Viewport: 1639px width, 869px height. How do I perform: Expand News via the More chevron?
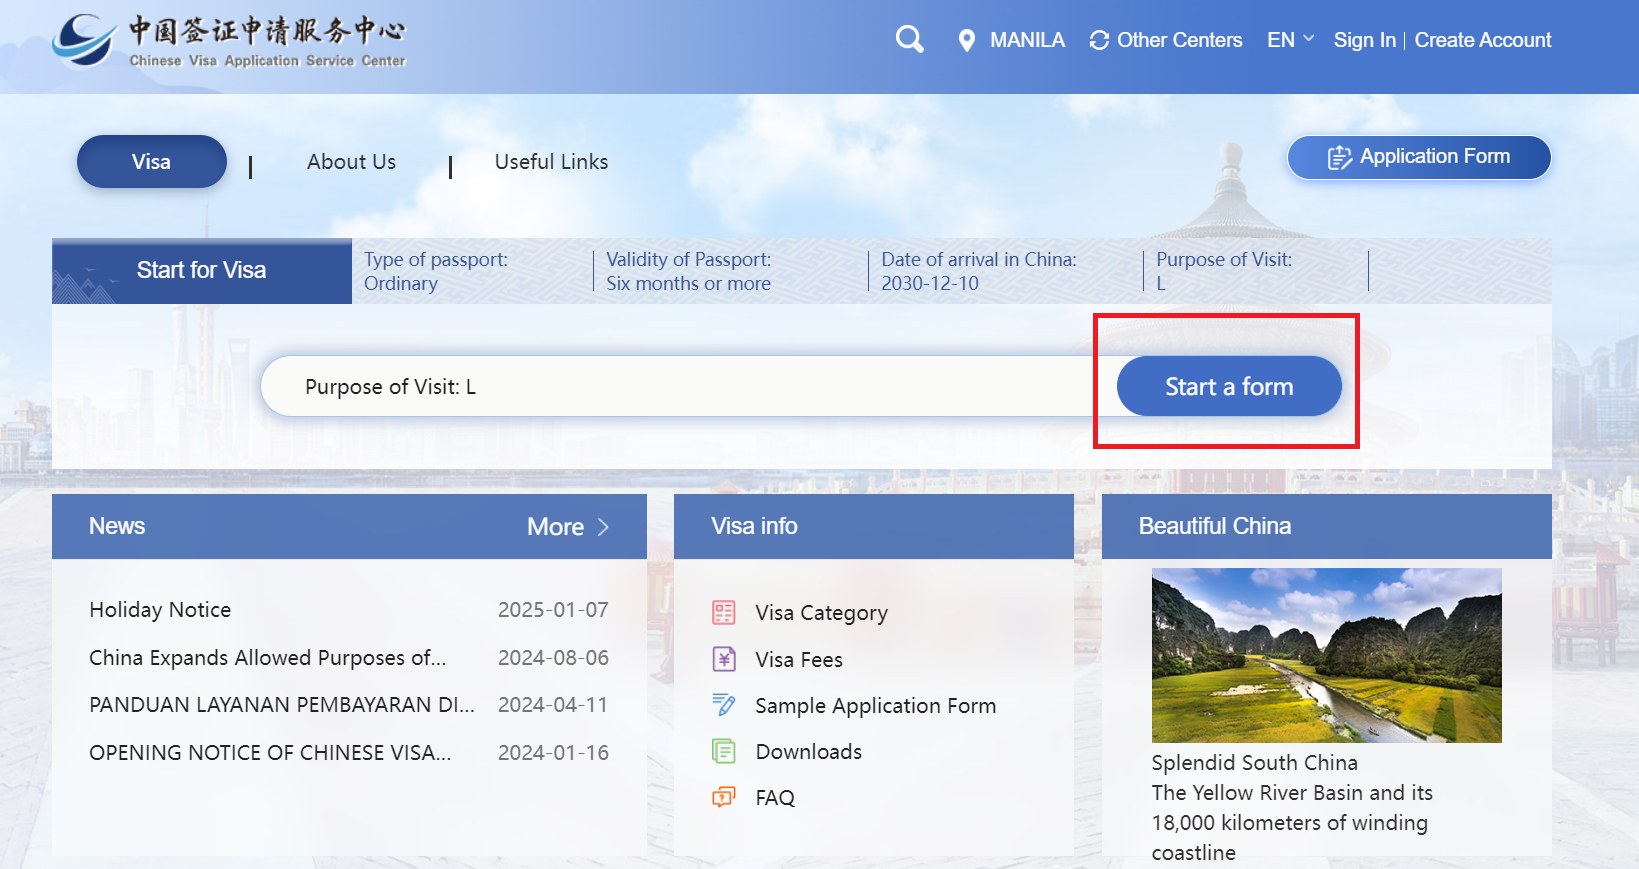603,527
